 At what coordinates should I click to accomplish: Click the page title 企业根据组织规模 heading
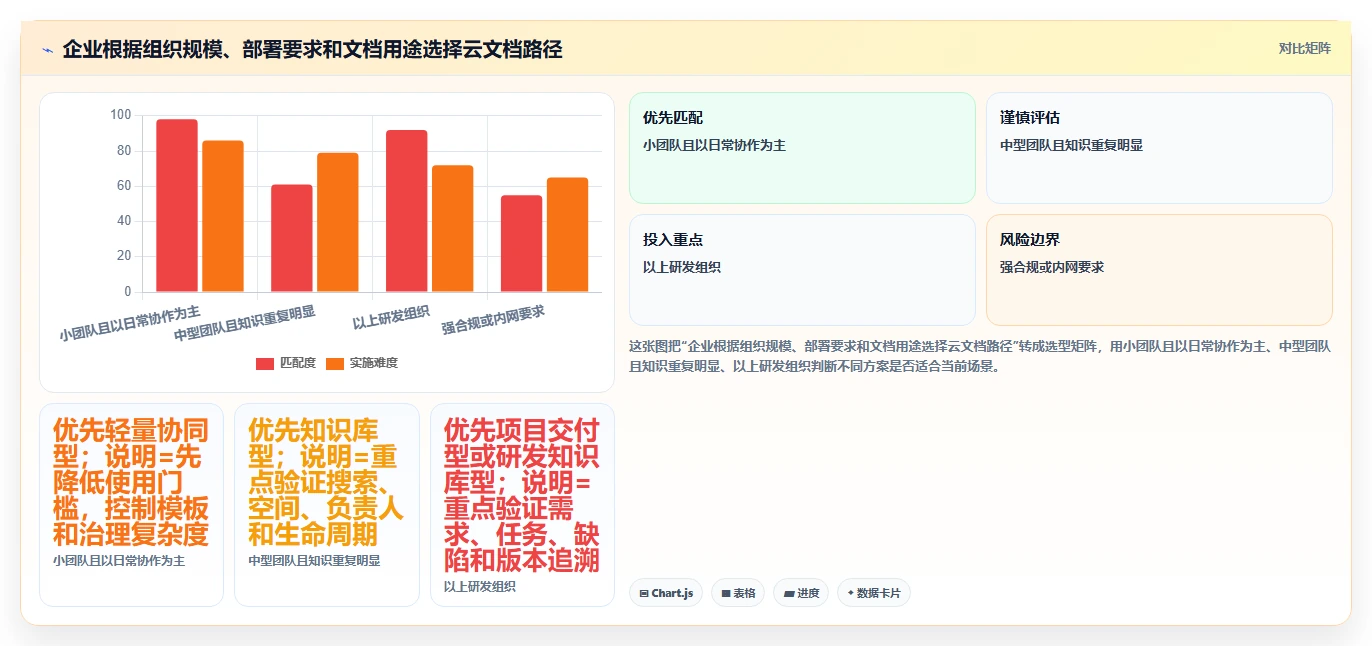pos(312,49)
